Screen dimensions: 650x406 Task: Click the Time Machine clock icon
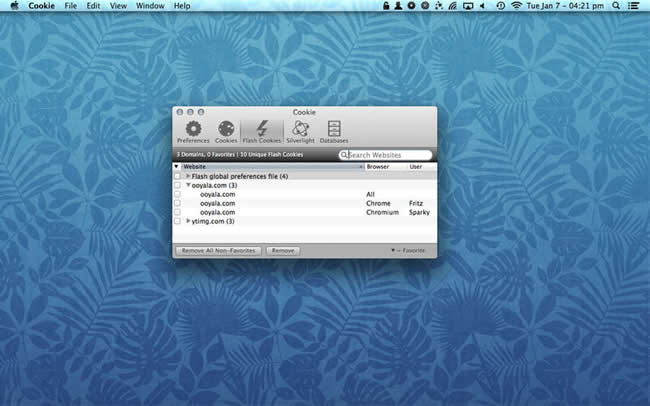(499, 6)
